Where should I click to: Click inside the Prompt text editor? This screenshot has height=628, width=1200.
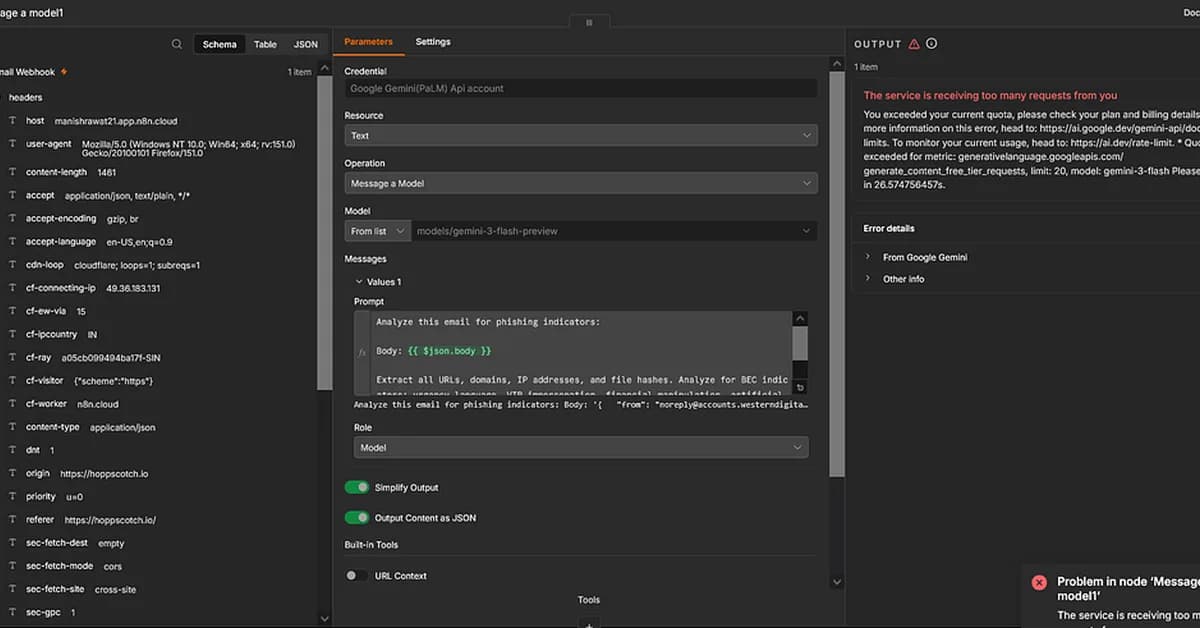[x=580, y=353]
